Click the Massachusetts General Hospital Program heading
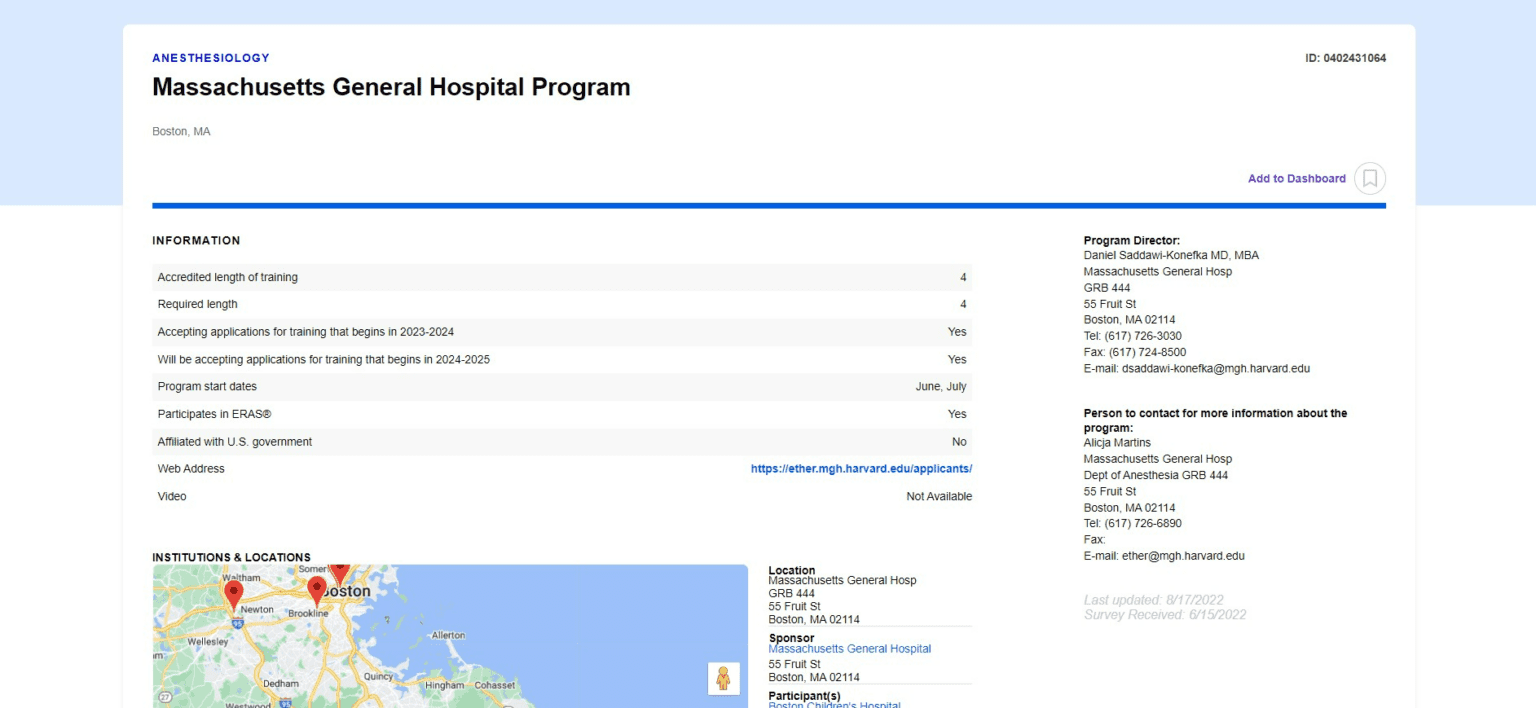 [x=391, y=87]
